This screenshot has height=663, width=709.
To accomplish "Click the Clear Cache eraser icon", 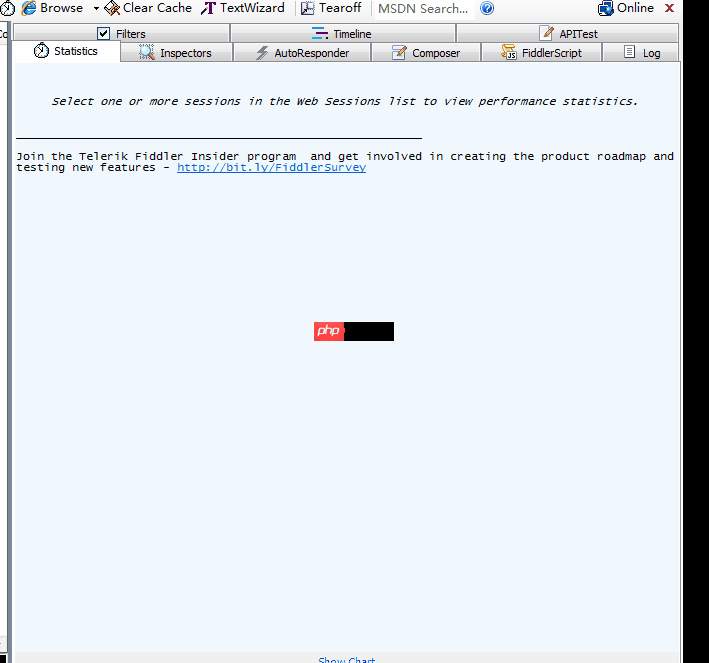I will pos(112,8).
